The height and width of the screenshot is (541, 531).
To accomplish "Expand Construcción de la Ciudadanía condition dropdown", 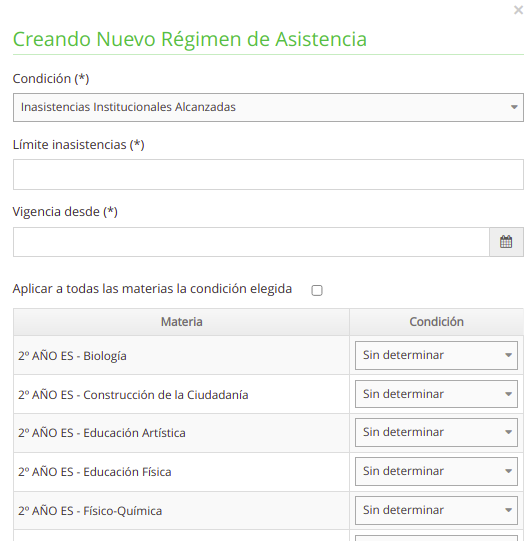I will [436, 394].
